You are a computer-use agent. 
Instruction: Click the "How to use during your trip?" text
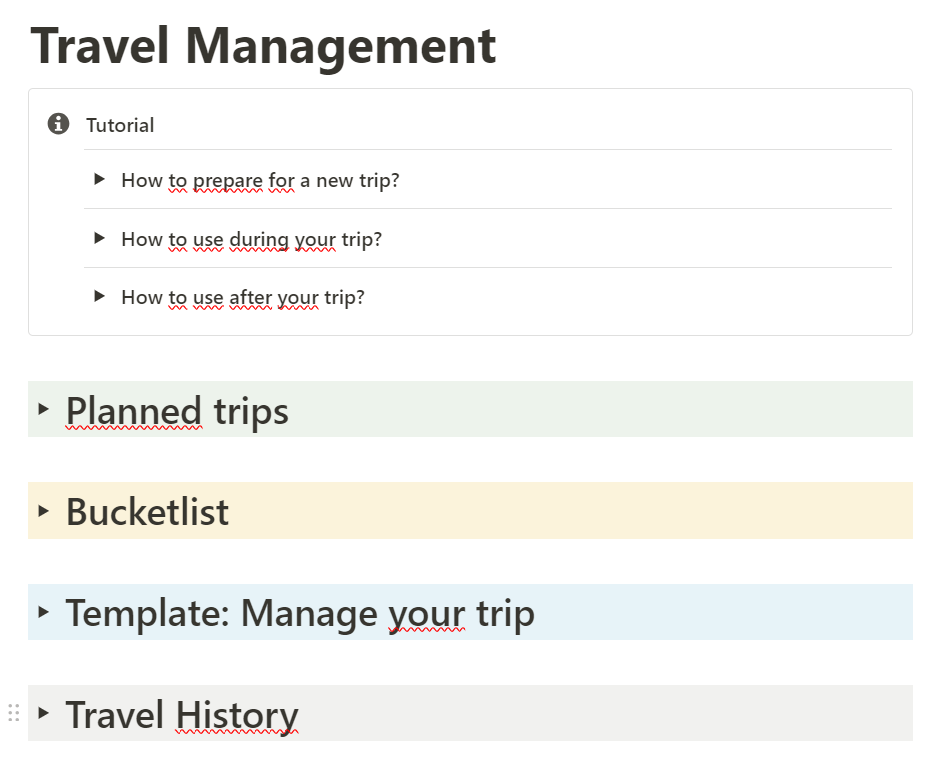(251, 239)
